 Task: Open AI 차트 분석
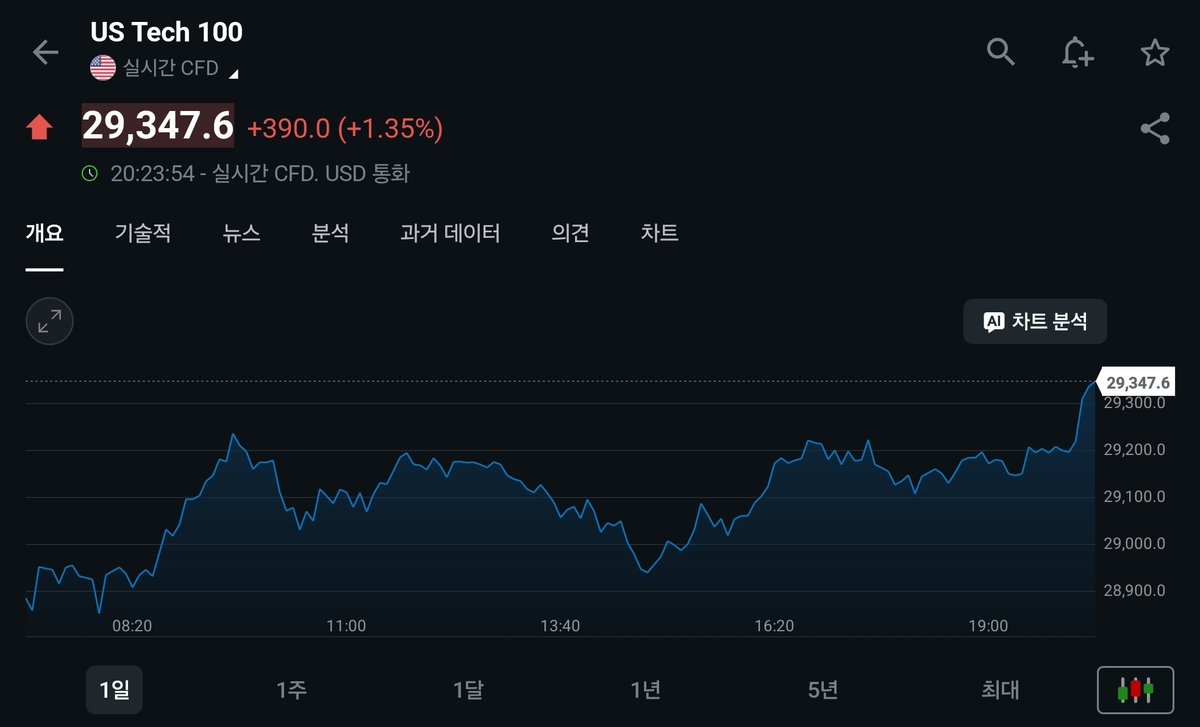[1035, 321]
